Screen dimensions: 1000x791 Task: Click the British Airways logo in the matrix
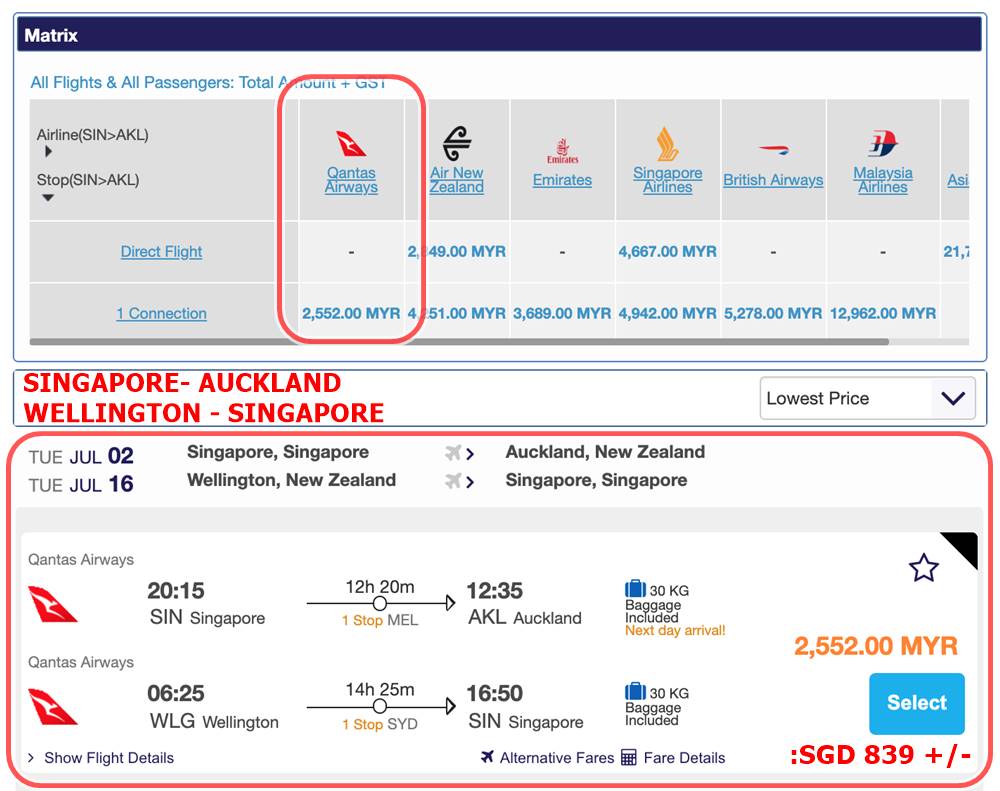[x=773, y=151]
